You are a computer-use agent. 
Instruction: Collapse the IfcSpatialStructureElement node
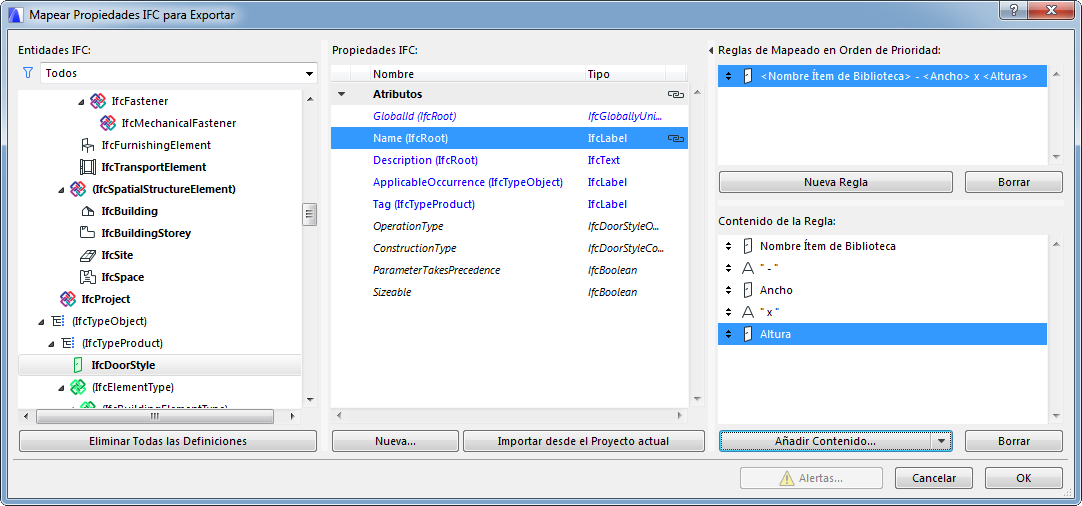point(61,190)
